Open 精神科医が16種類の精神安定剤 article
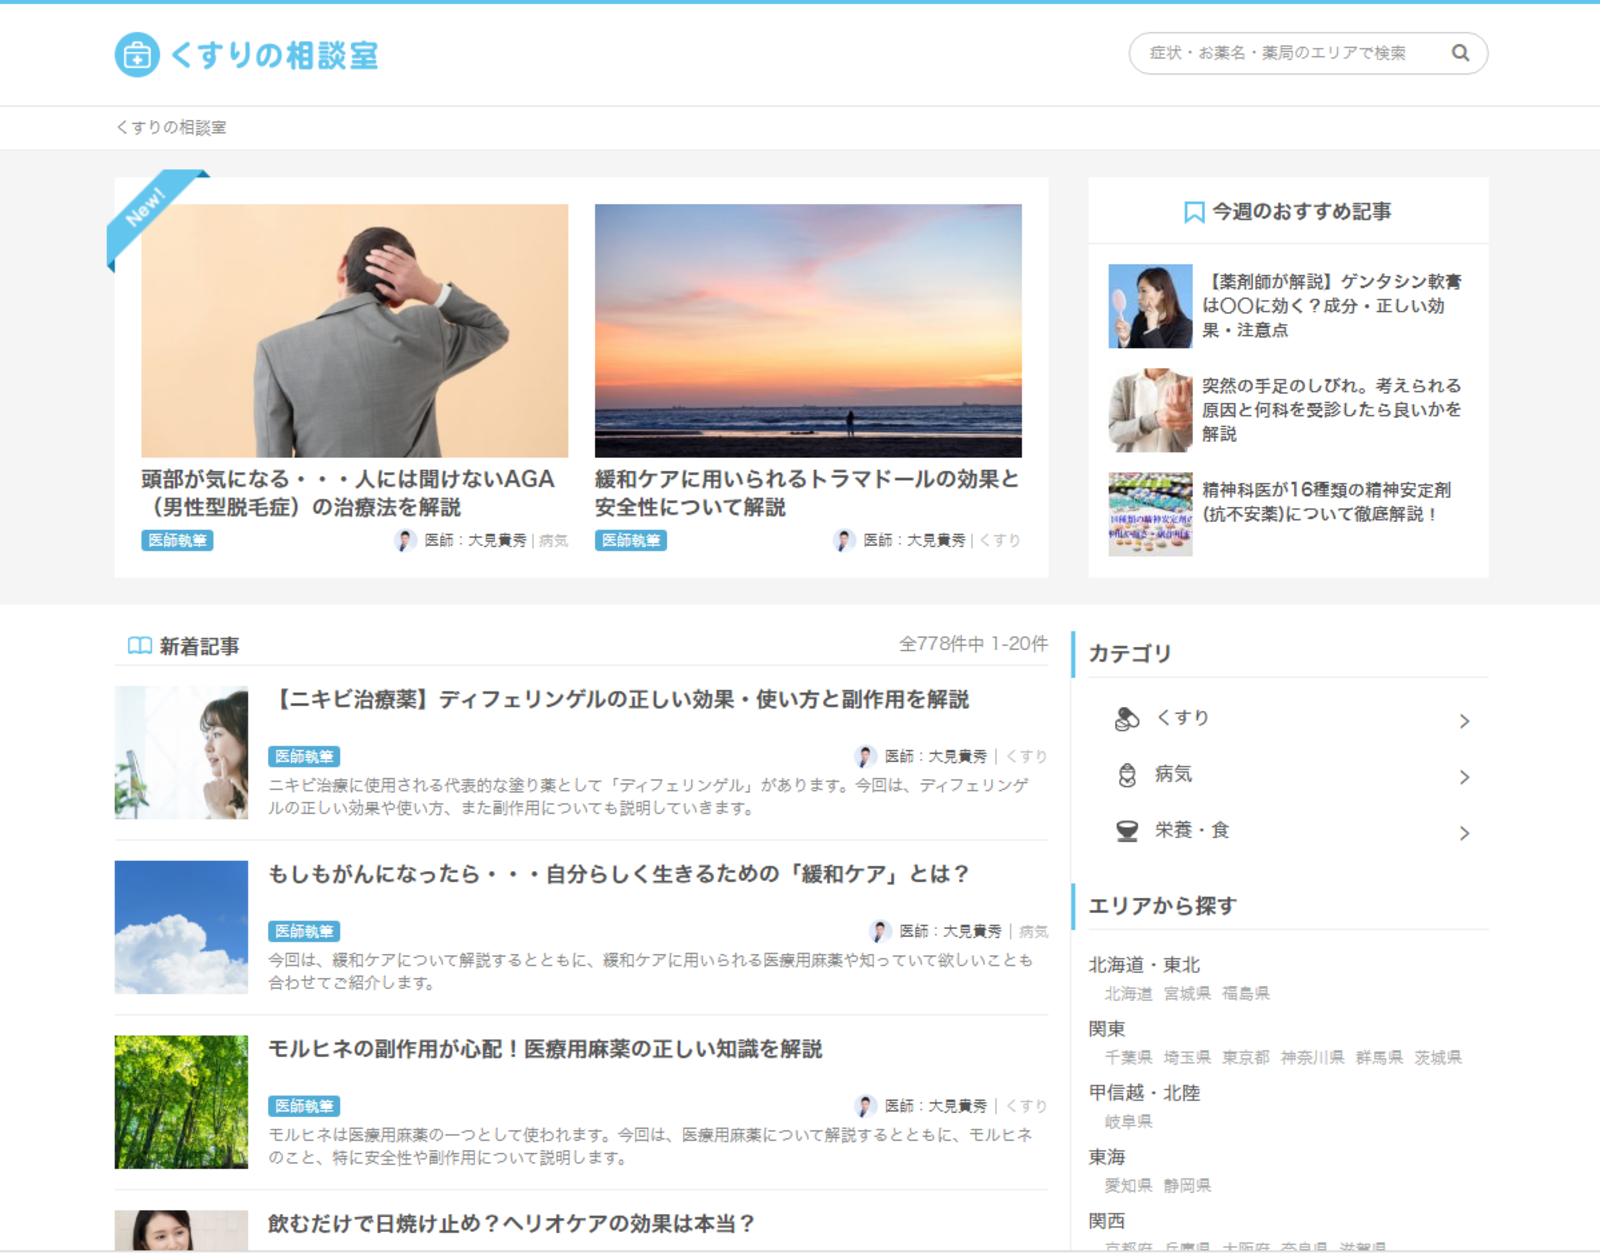Screen dimensions: 1600x1253 (1326, 502)
